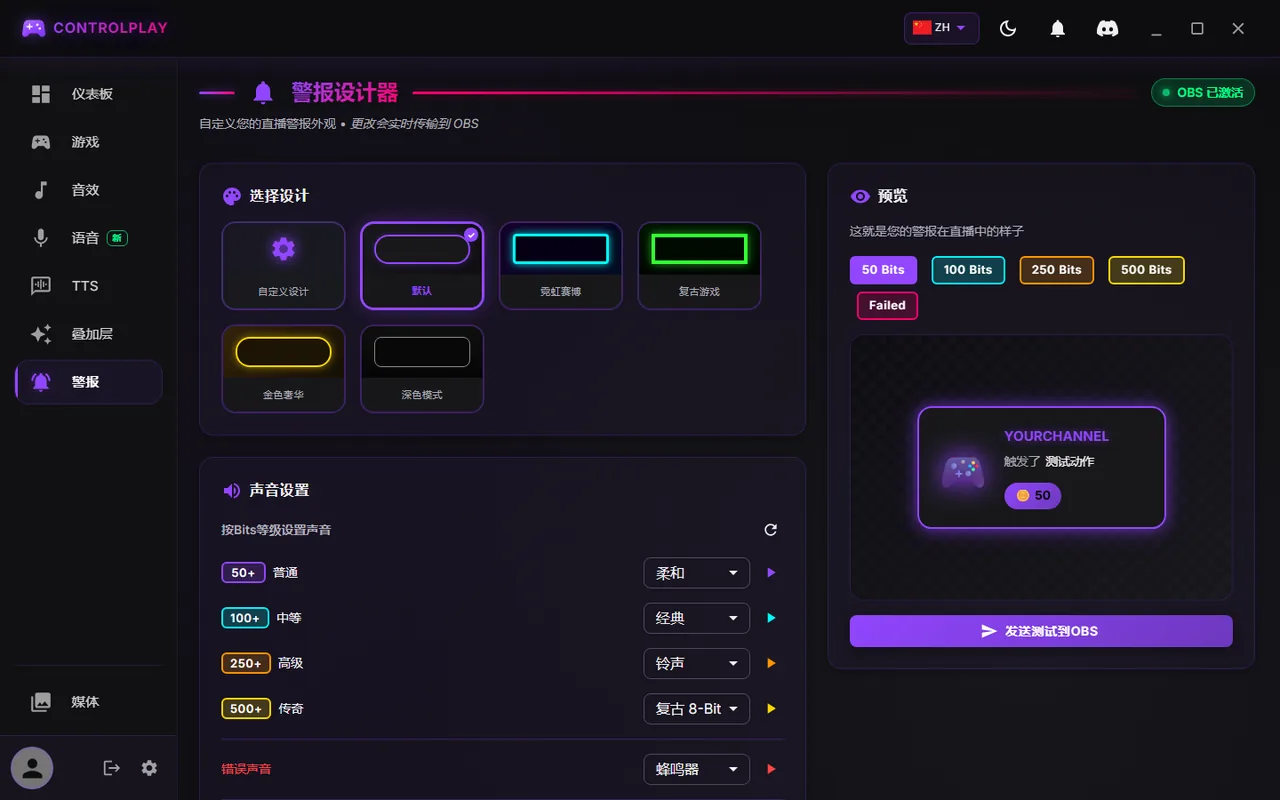Go to 游戏 in the sidebar

click(89, 142)
